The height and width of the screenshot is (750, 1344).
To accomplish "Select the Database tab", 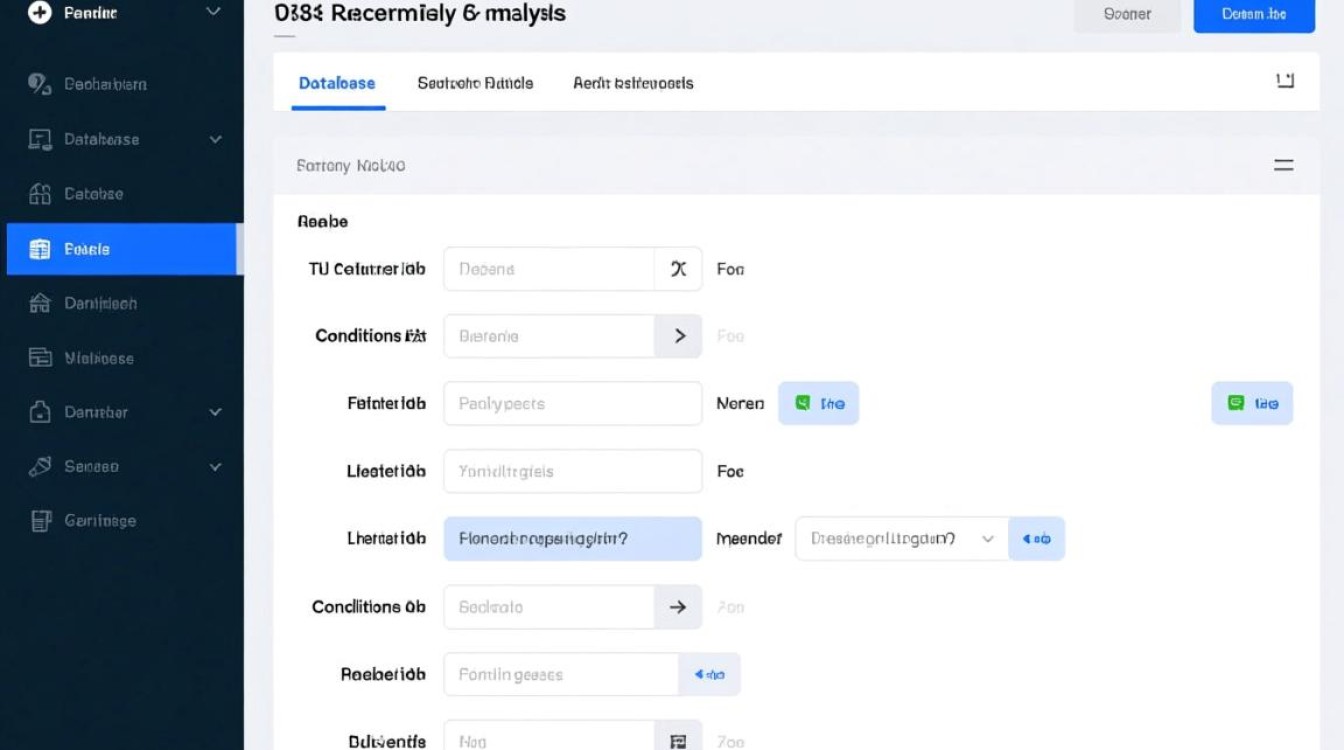I will point(337,83).
